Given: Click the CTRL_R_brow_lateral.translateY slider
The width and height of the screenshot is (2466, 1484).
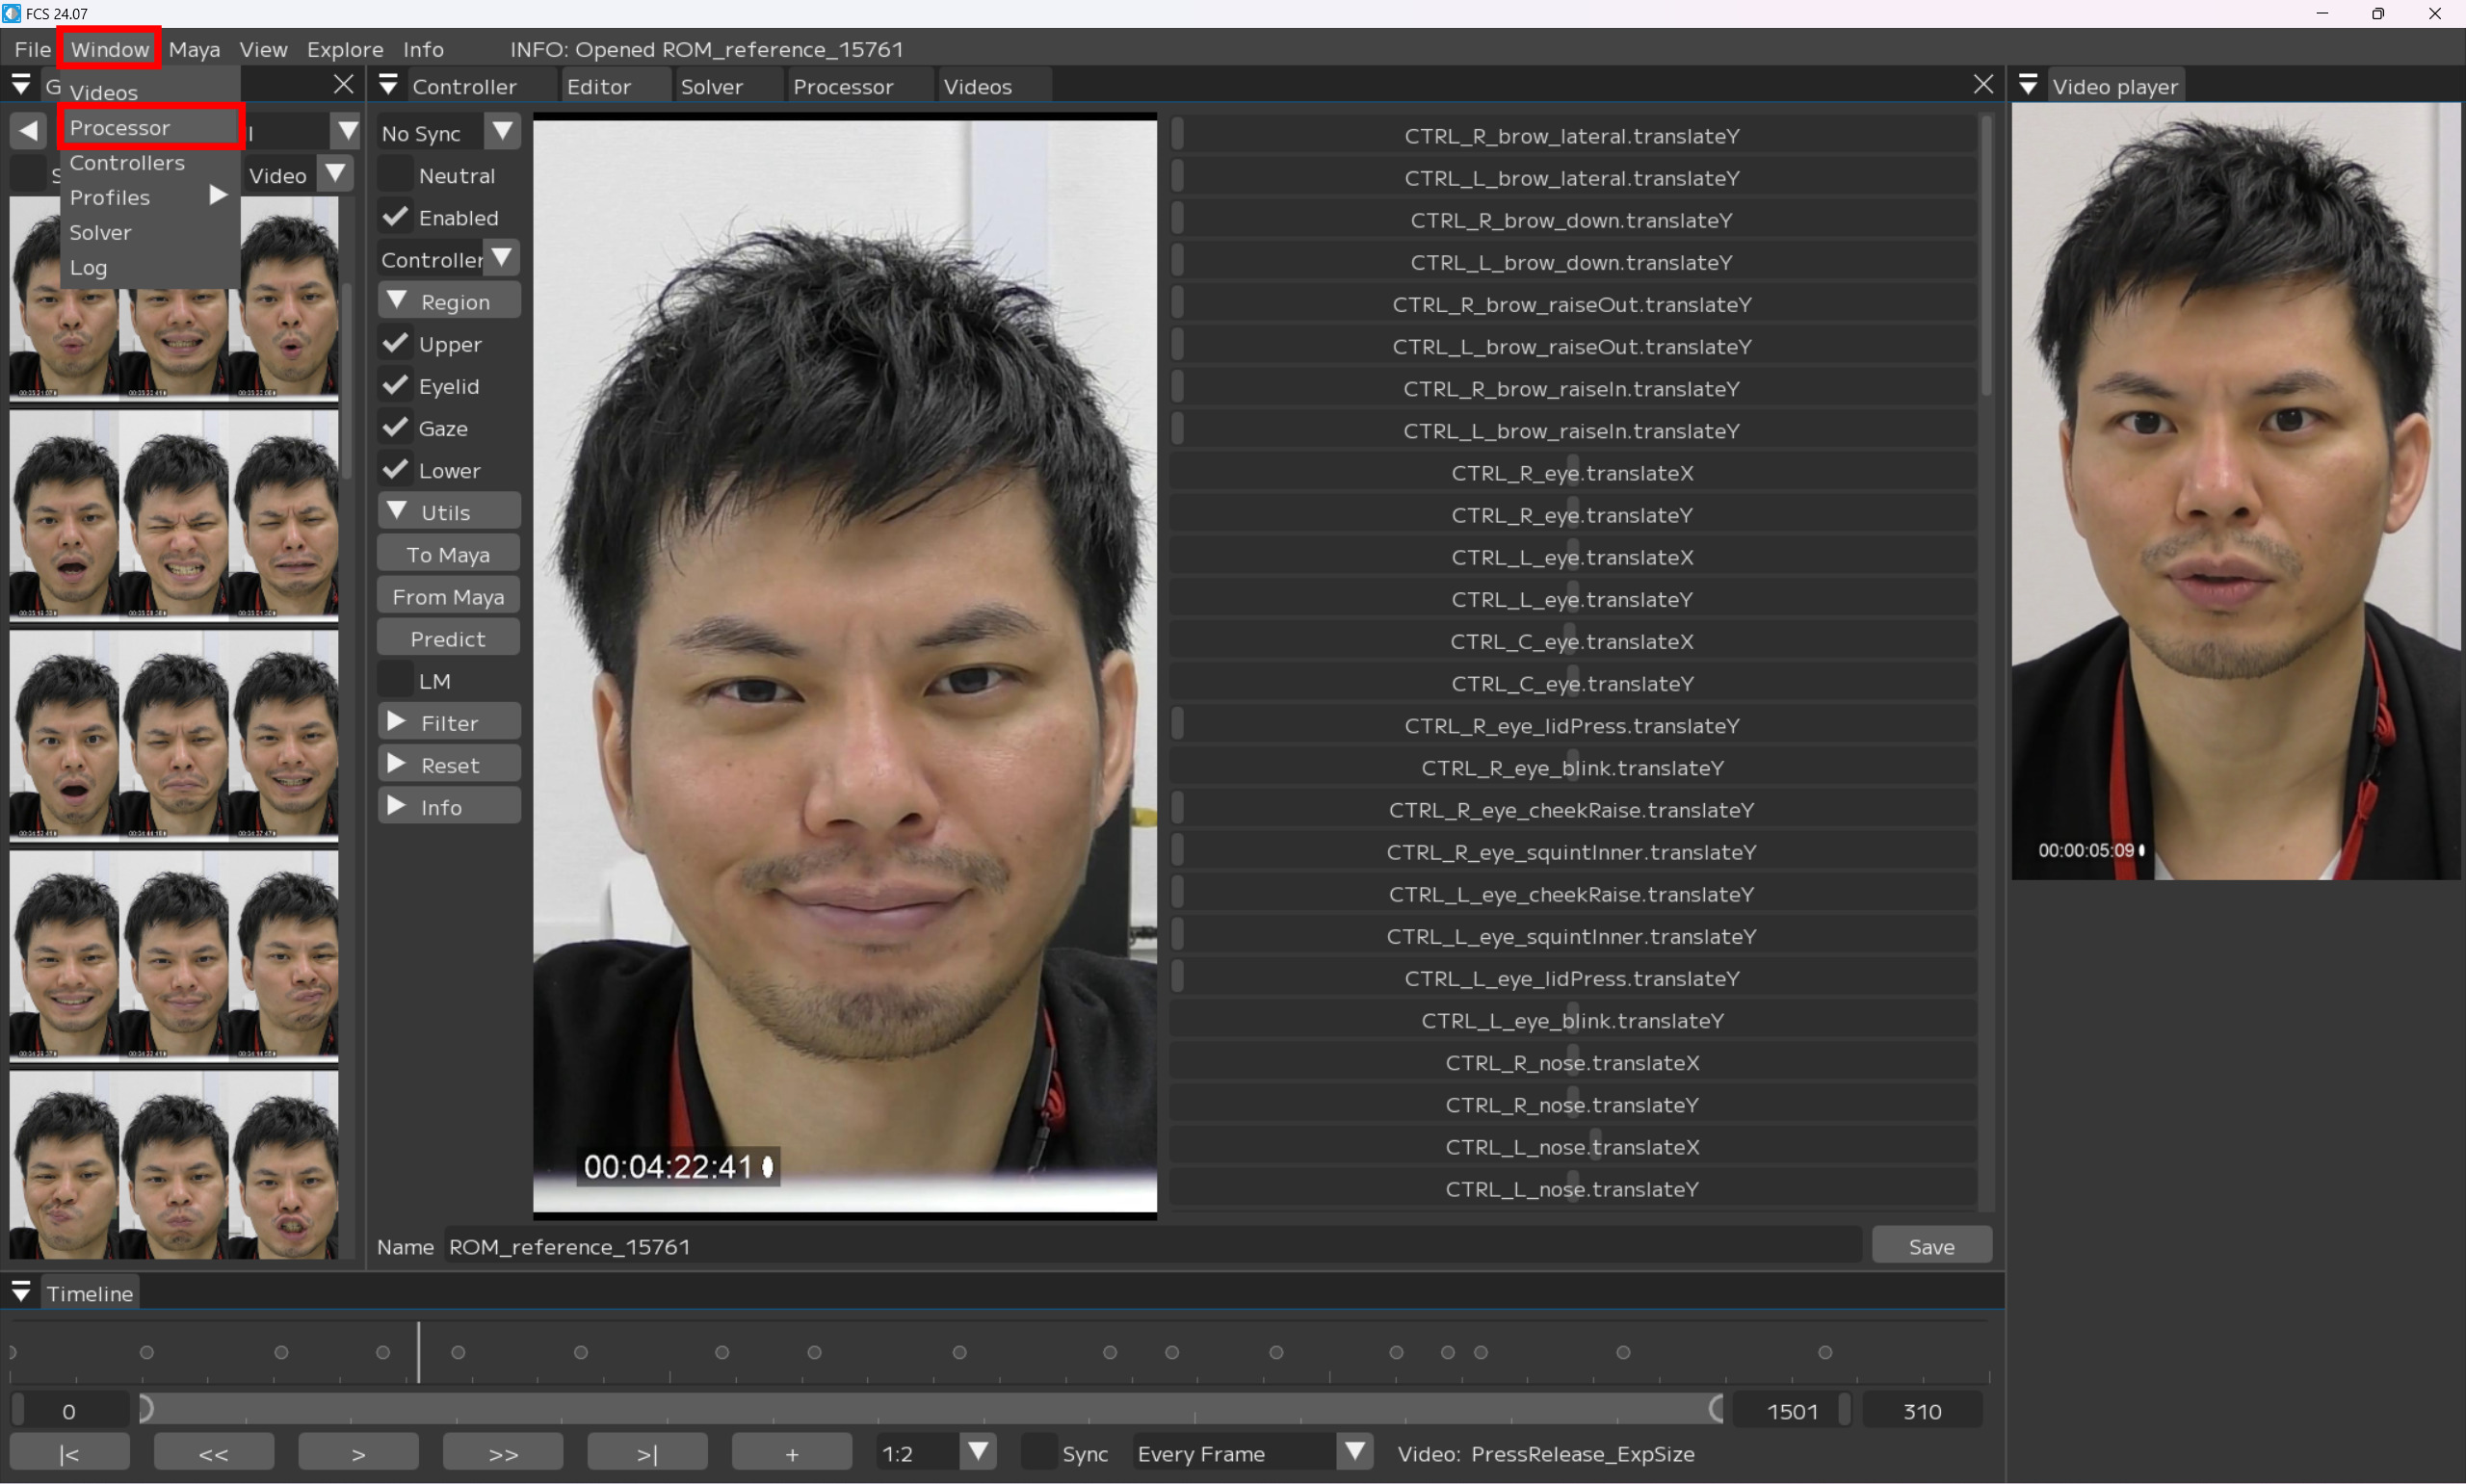Looking at the screenshot, I should [x=1571, y=136].
